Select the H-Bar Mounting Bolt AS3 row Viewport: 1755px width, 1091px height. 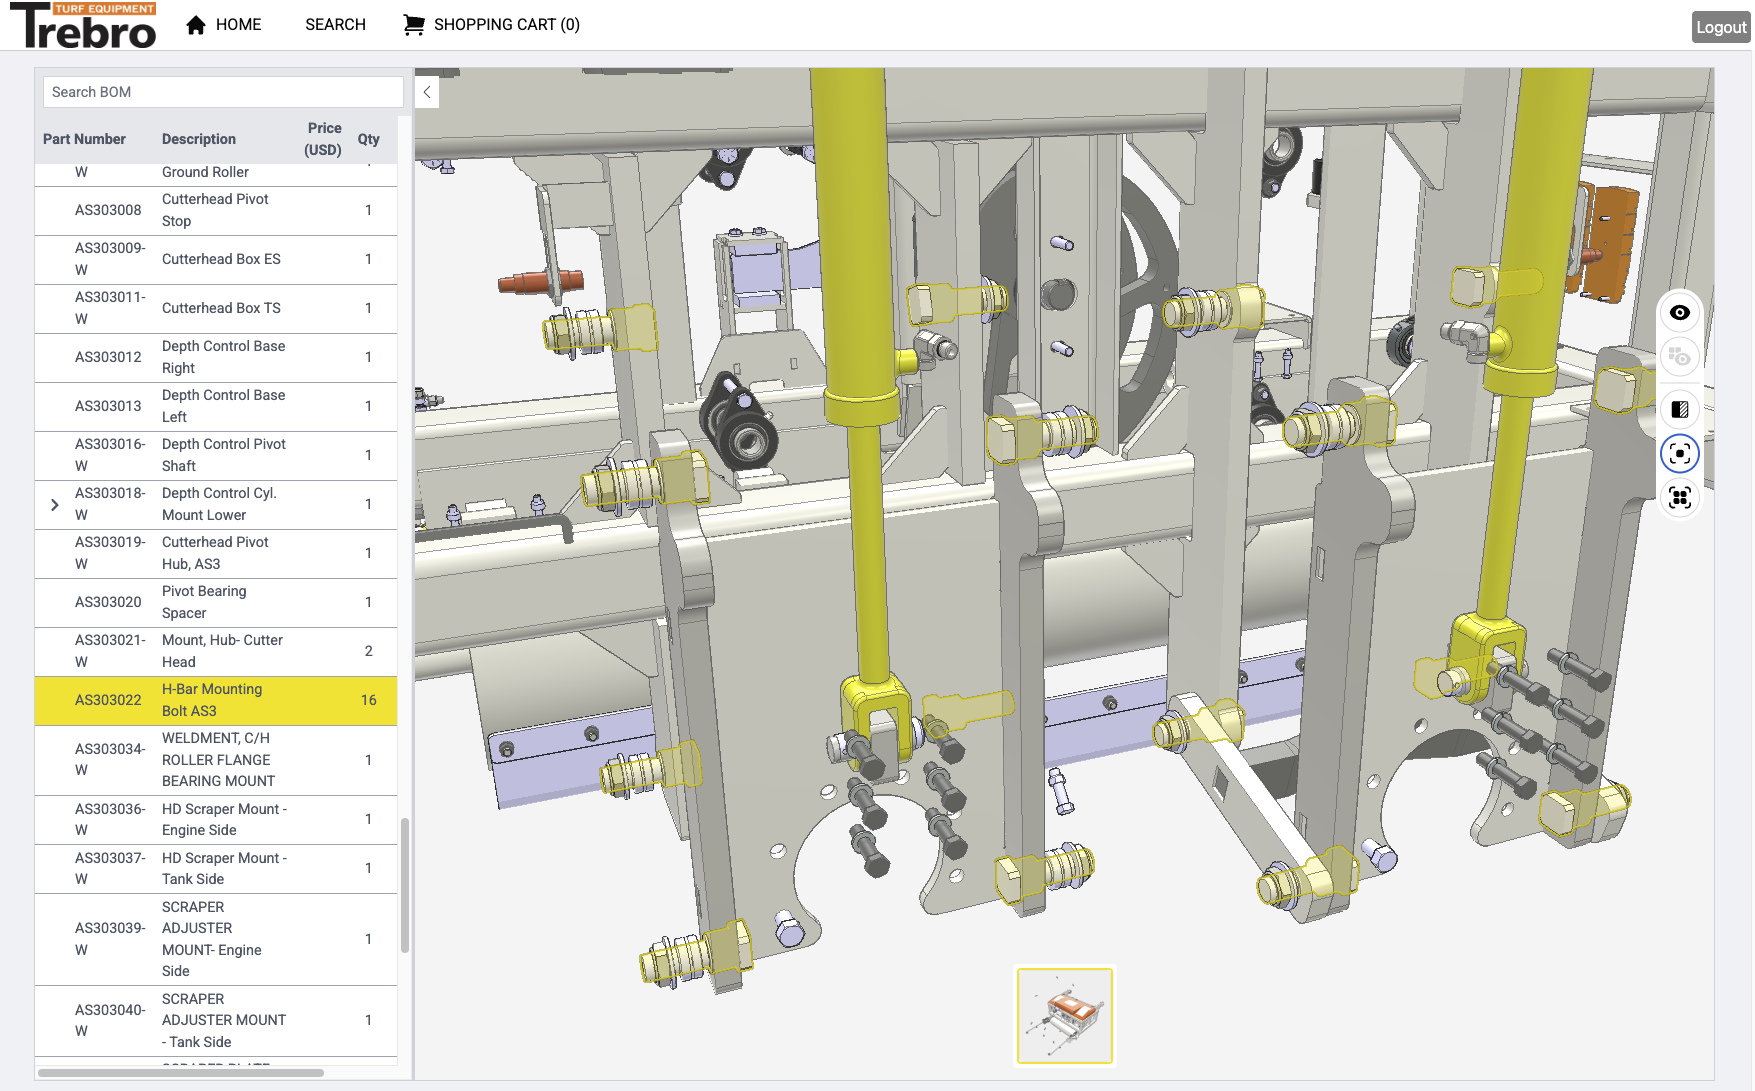[215, 700]
